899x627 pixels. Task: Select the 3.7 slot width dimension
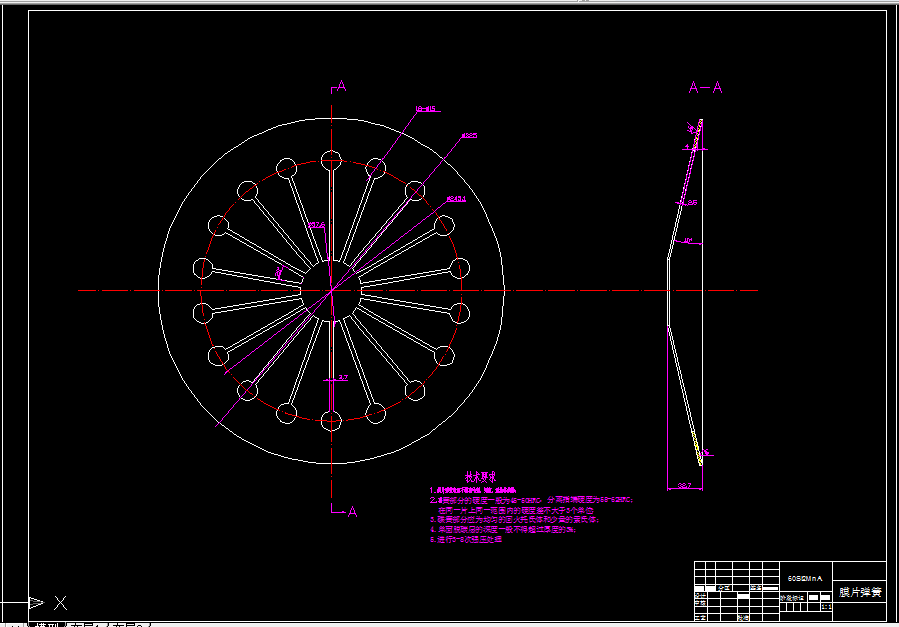[x=343, y=377]
